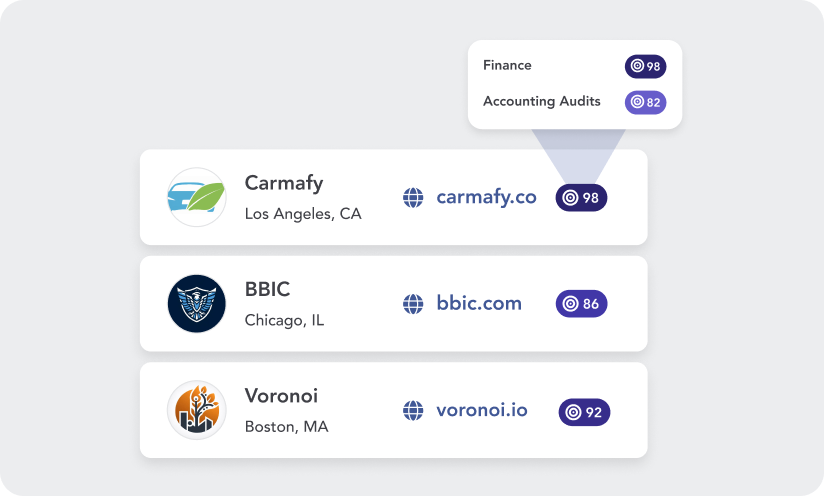Click the BBIC score badge showing 86
Viewport: 824px width, 496px height.
(581, 304)
